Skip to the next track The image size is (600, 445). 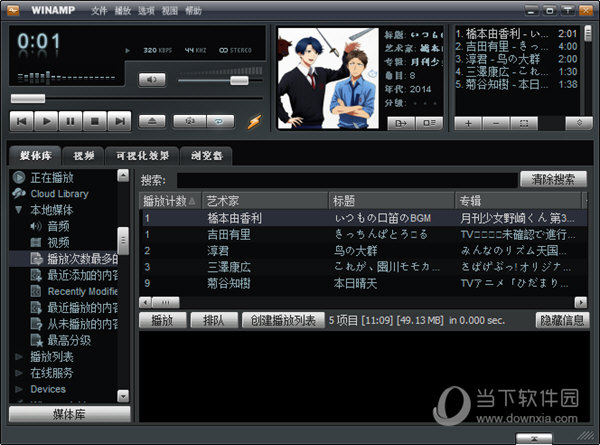pos(119,121)
